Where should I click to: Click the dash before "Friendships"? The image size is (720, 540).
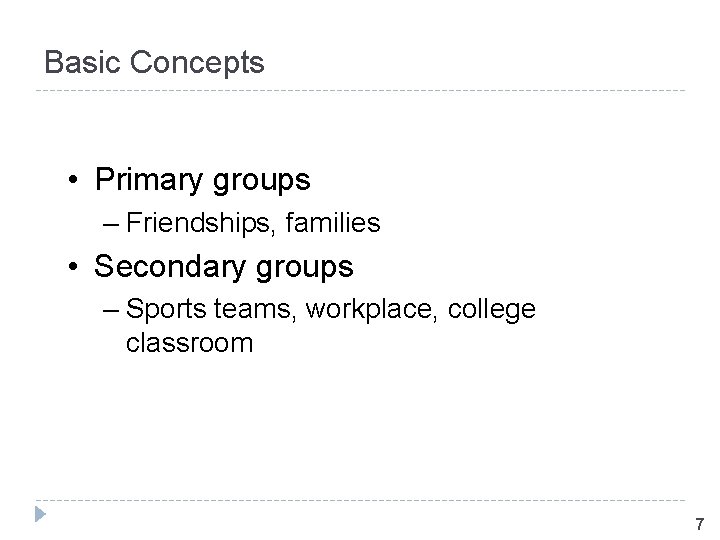coord(110,223)
